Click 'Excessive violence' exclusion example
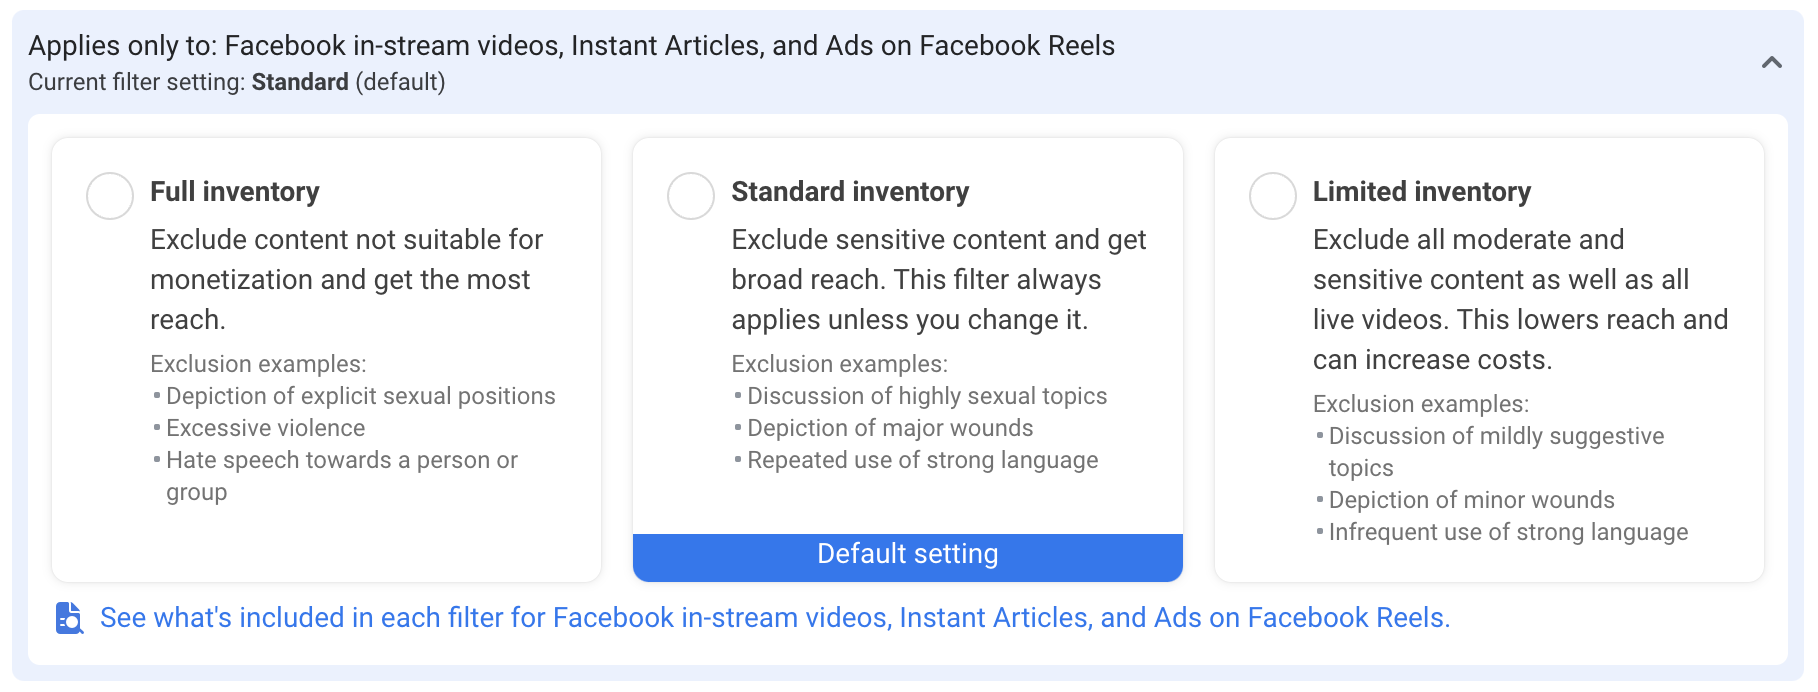This screenshot has height=692, width=1818. click(265, 428)
